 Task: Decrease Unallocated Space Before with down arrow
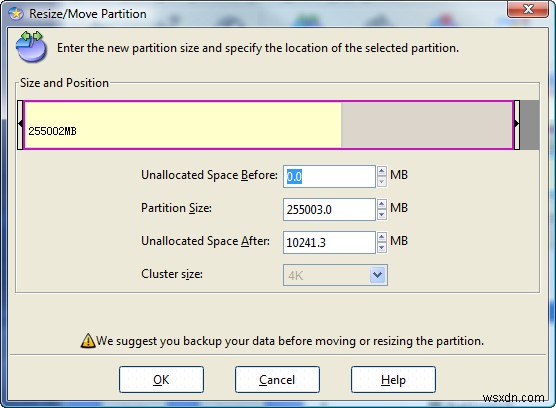click(382, 181)
